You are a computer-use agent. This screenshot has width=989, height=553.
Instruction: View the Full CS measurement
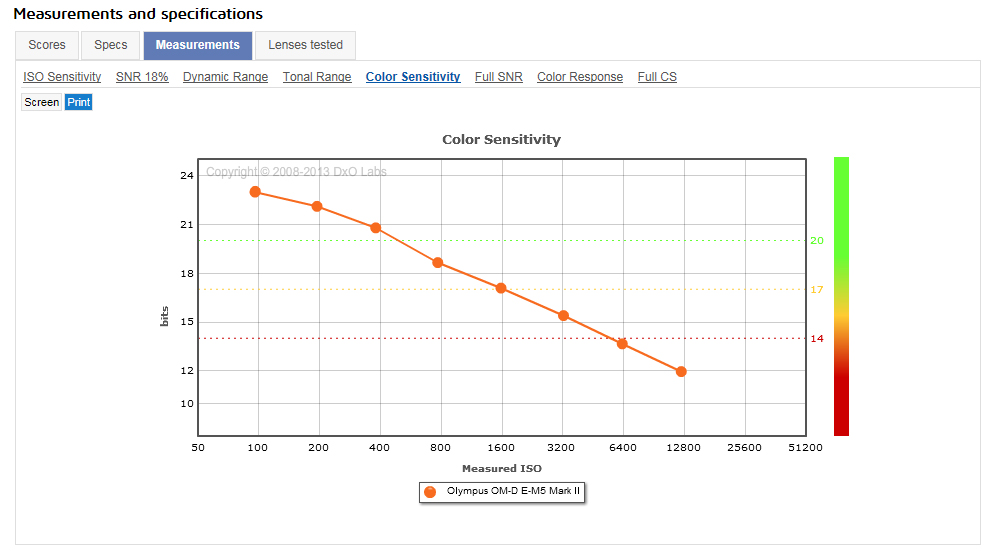click(x=657, y=77)
